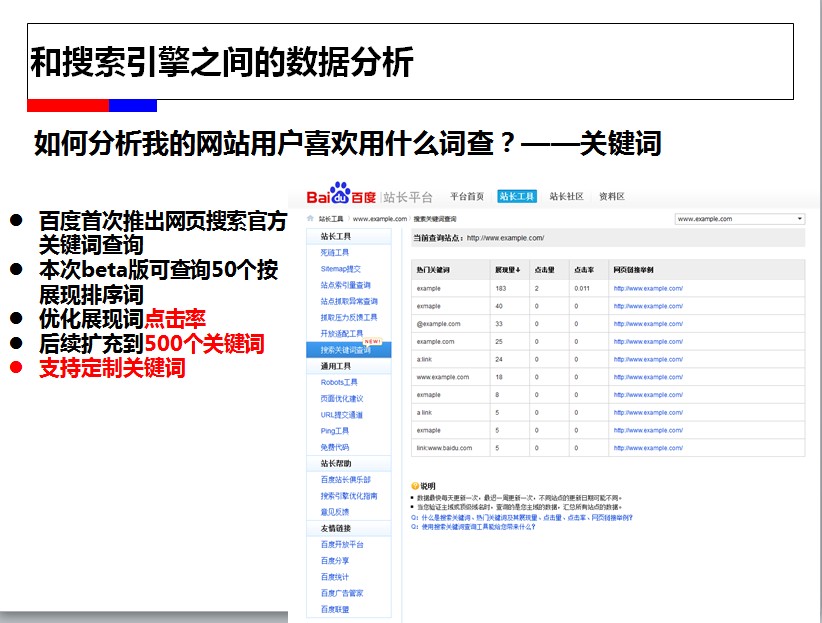Image resolution: width=822 pixels, height=623 pixels.
Task: Click the 热门关键词 column header
Action: (x=432, y=270)
